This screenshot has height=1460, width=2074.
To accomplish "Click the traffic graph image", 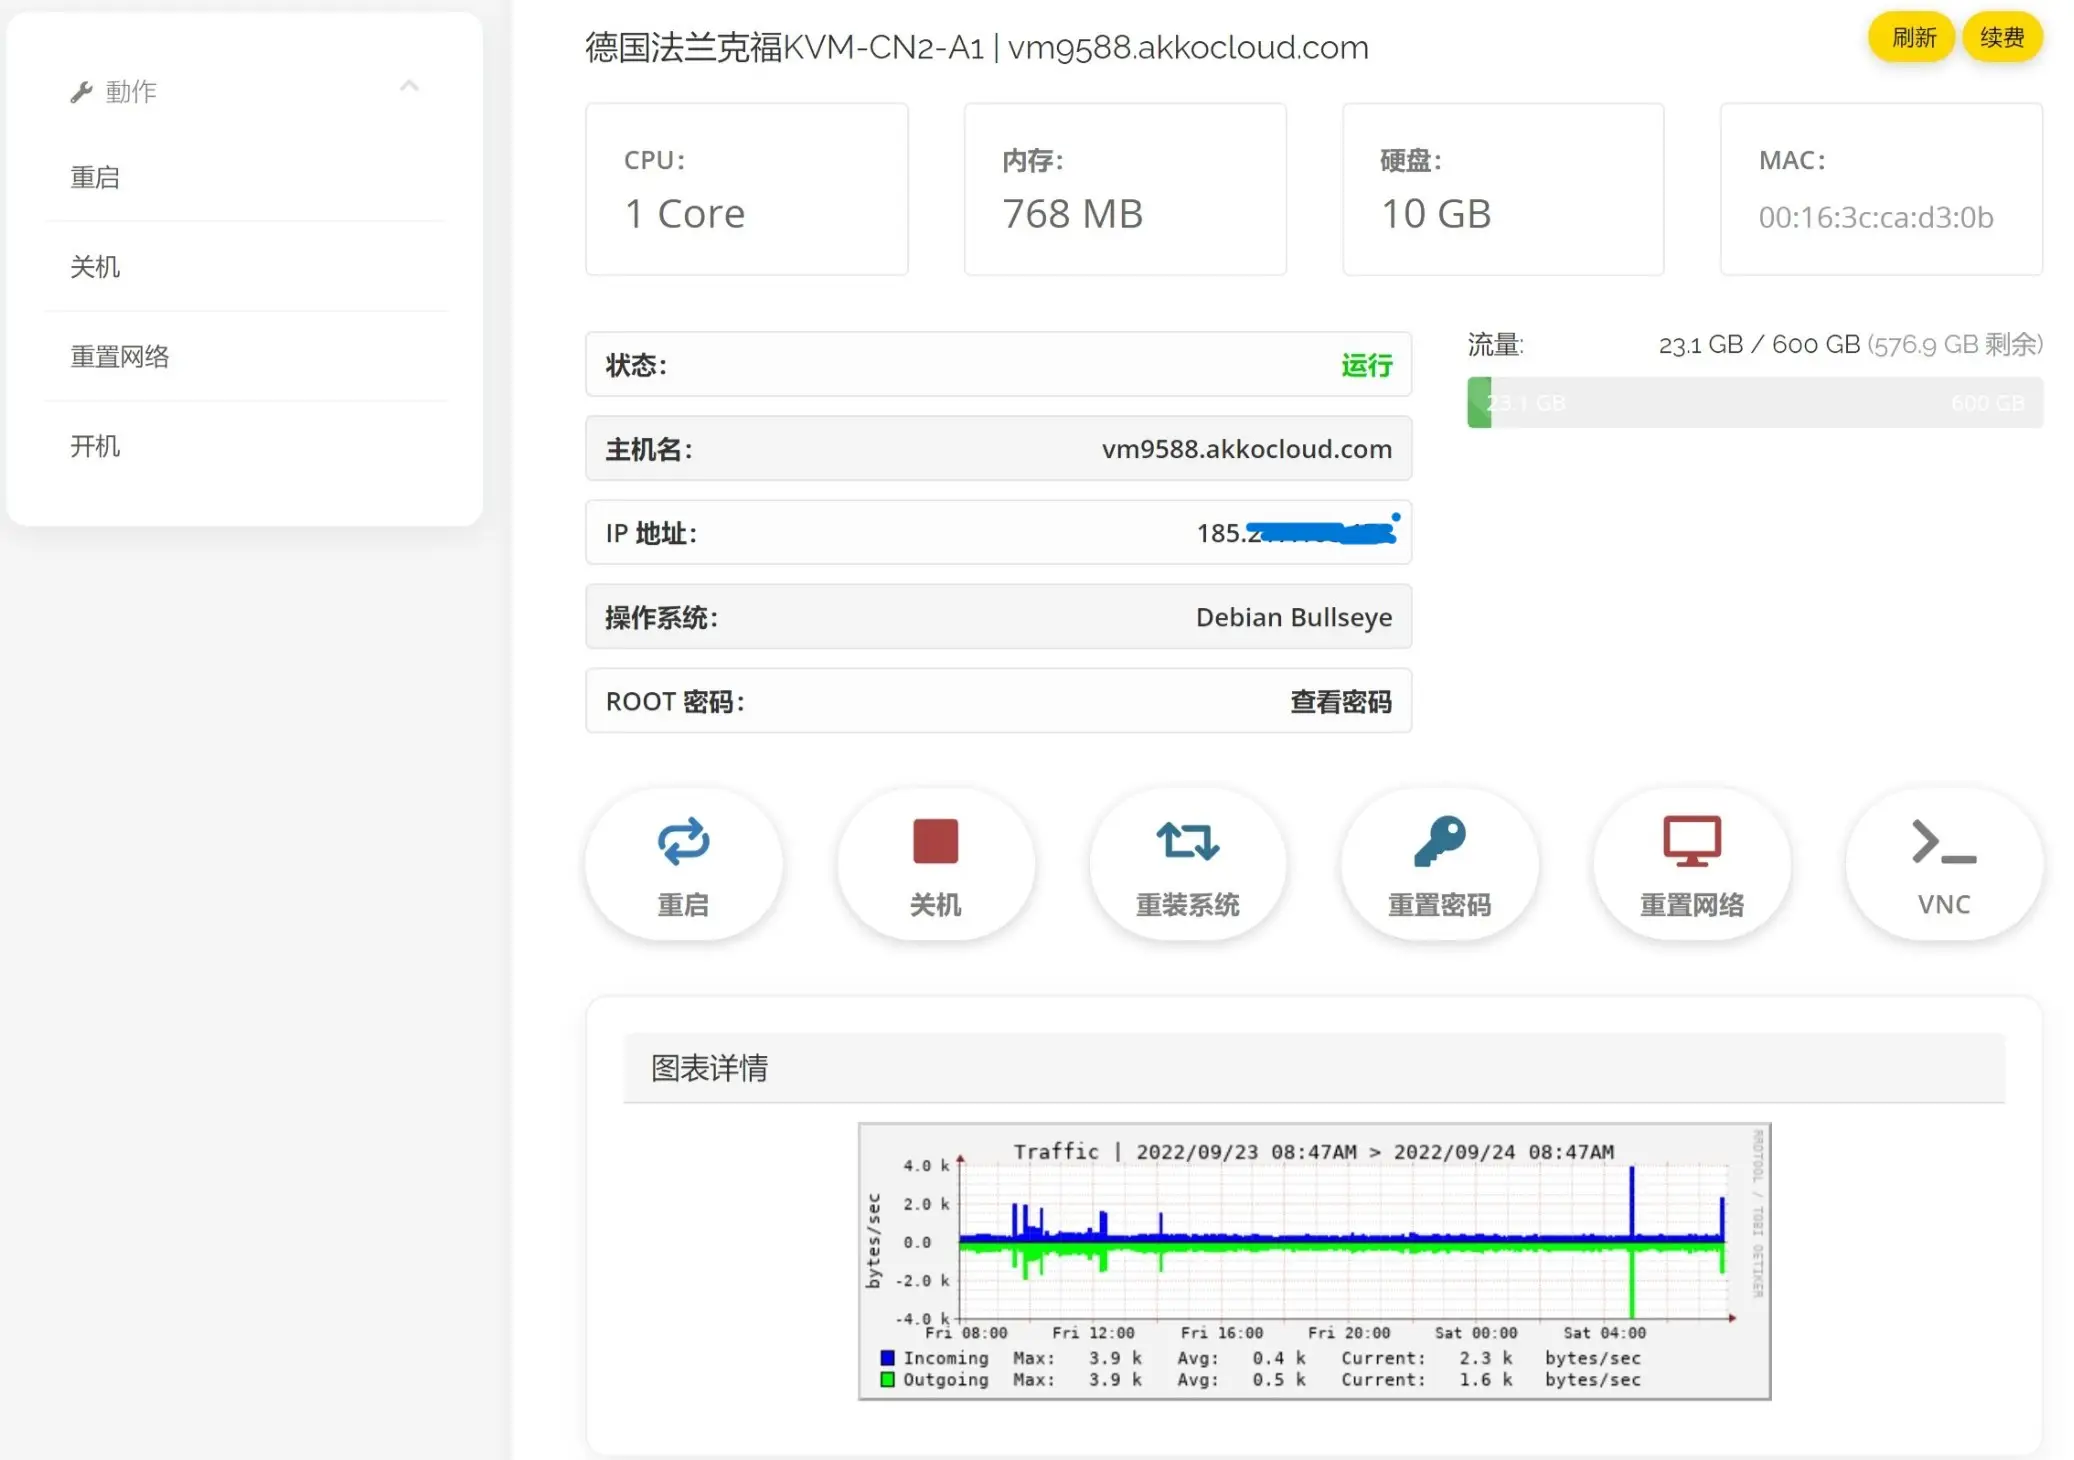I will click(1314, 1261).
